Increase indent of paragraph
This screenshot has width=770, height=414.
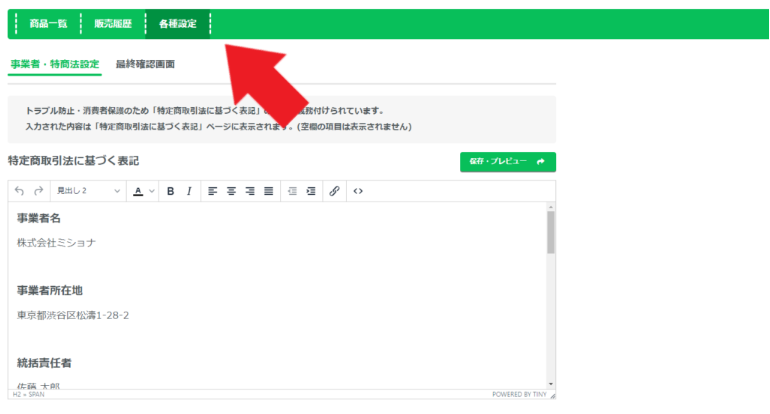(311, 191)
